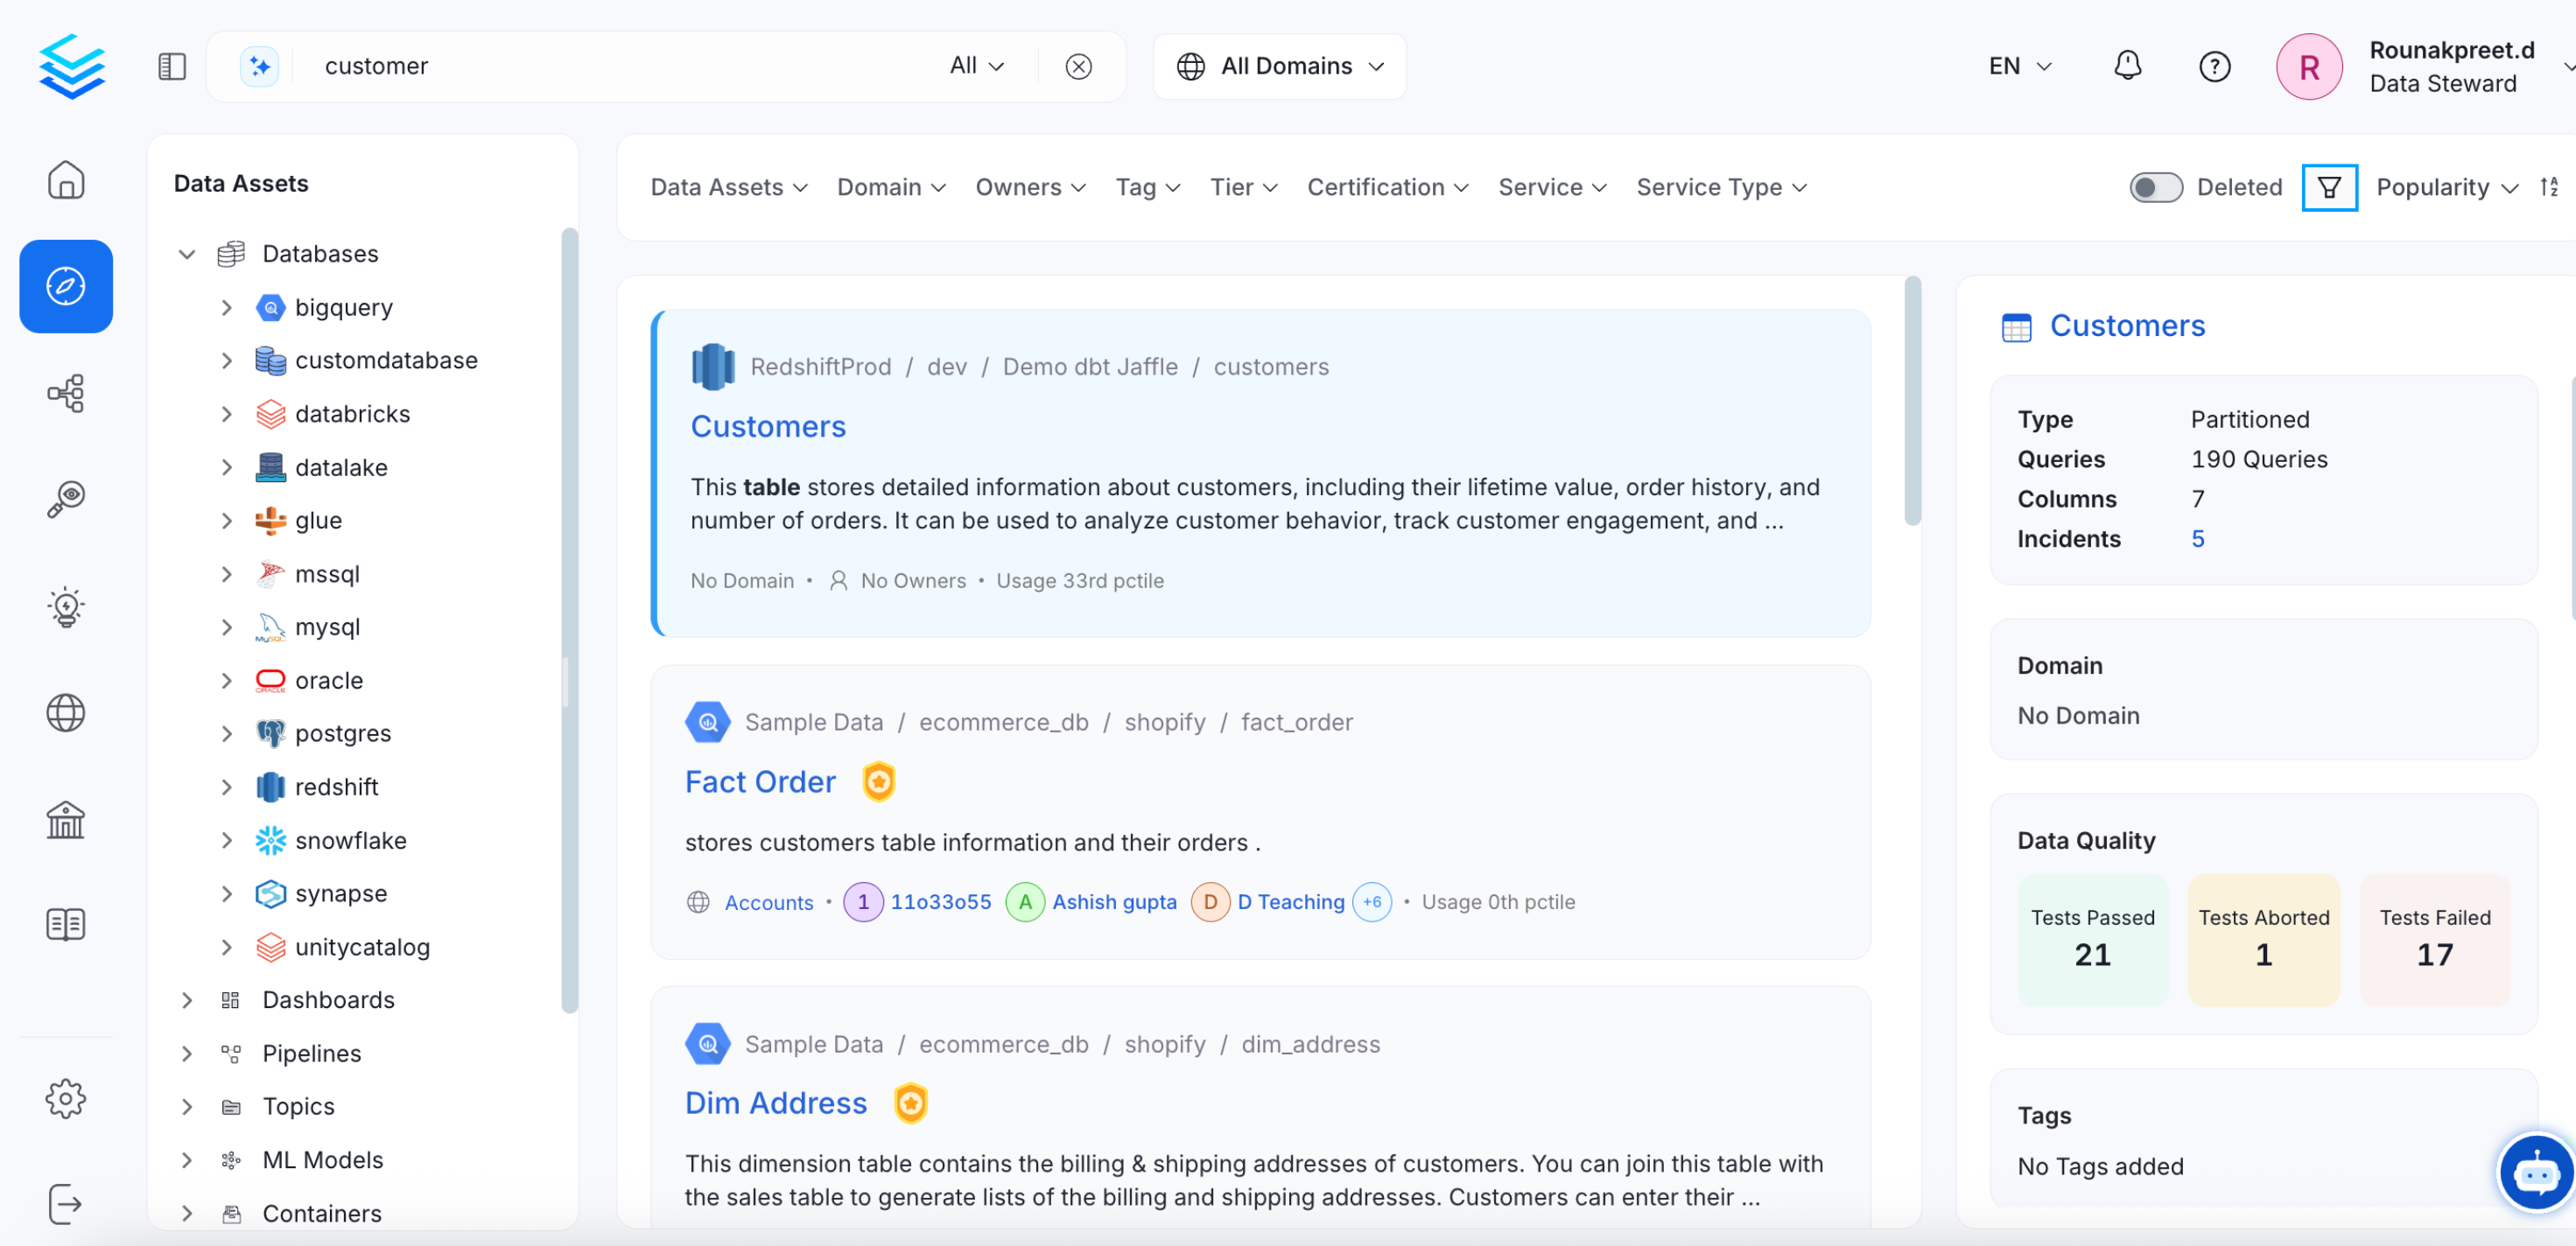Expand the snowflake database tree node
The height and width of the screenshot is (1246, 2576).
pyautogui.click(x=227, y=840)
